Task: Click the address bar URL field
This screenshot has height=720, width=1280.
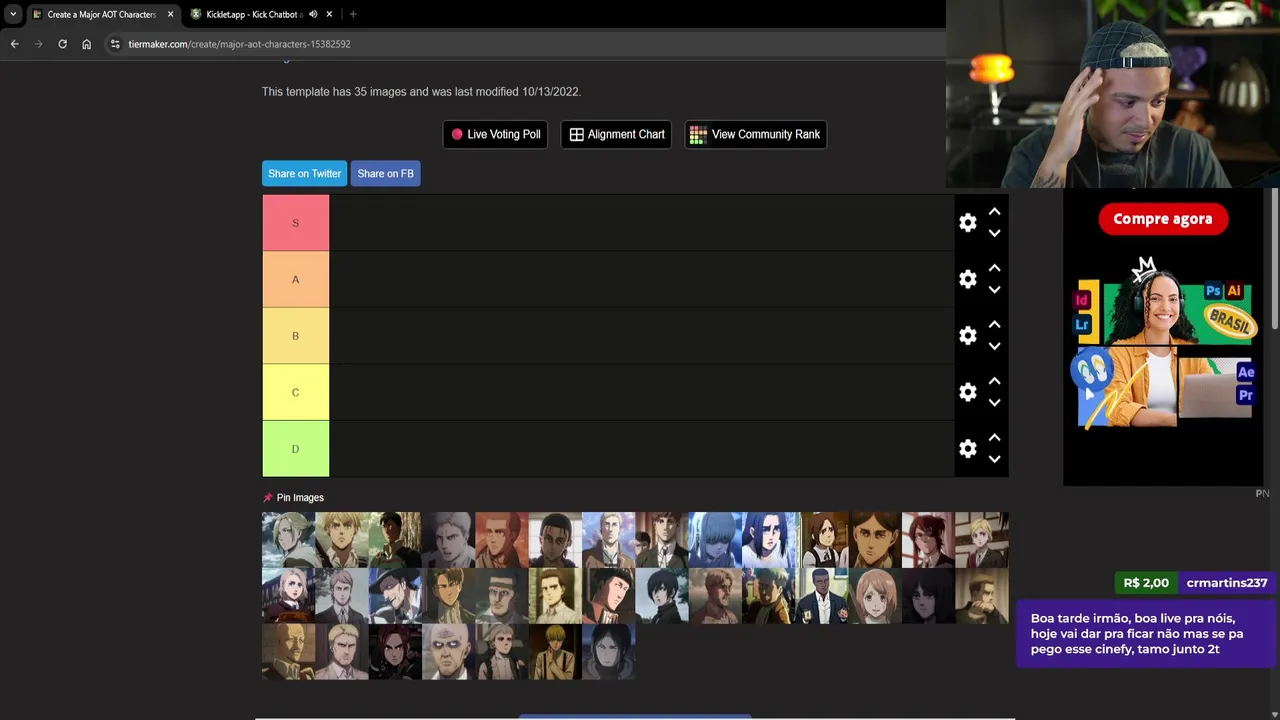Action: coord(520,44)
